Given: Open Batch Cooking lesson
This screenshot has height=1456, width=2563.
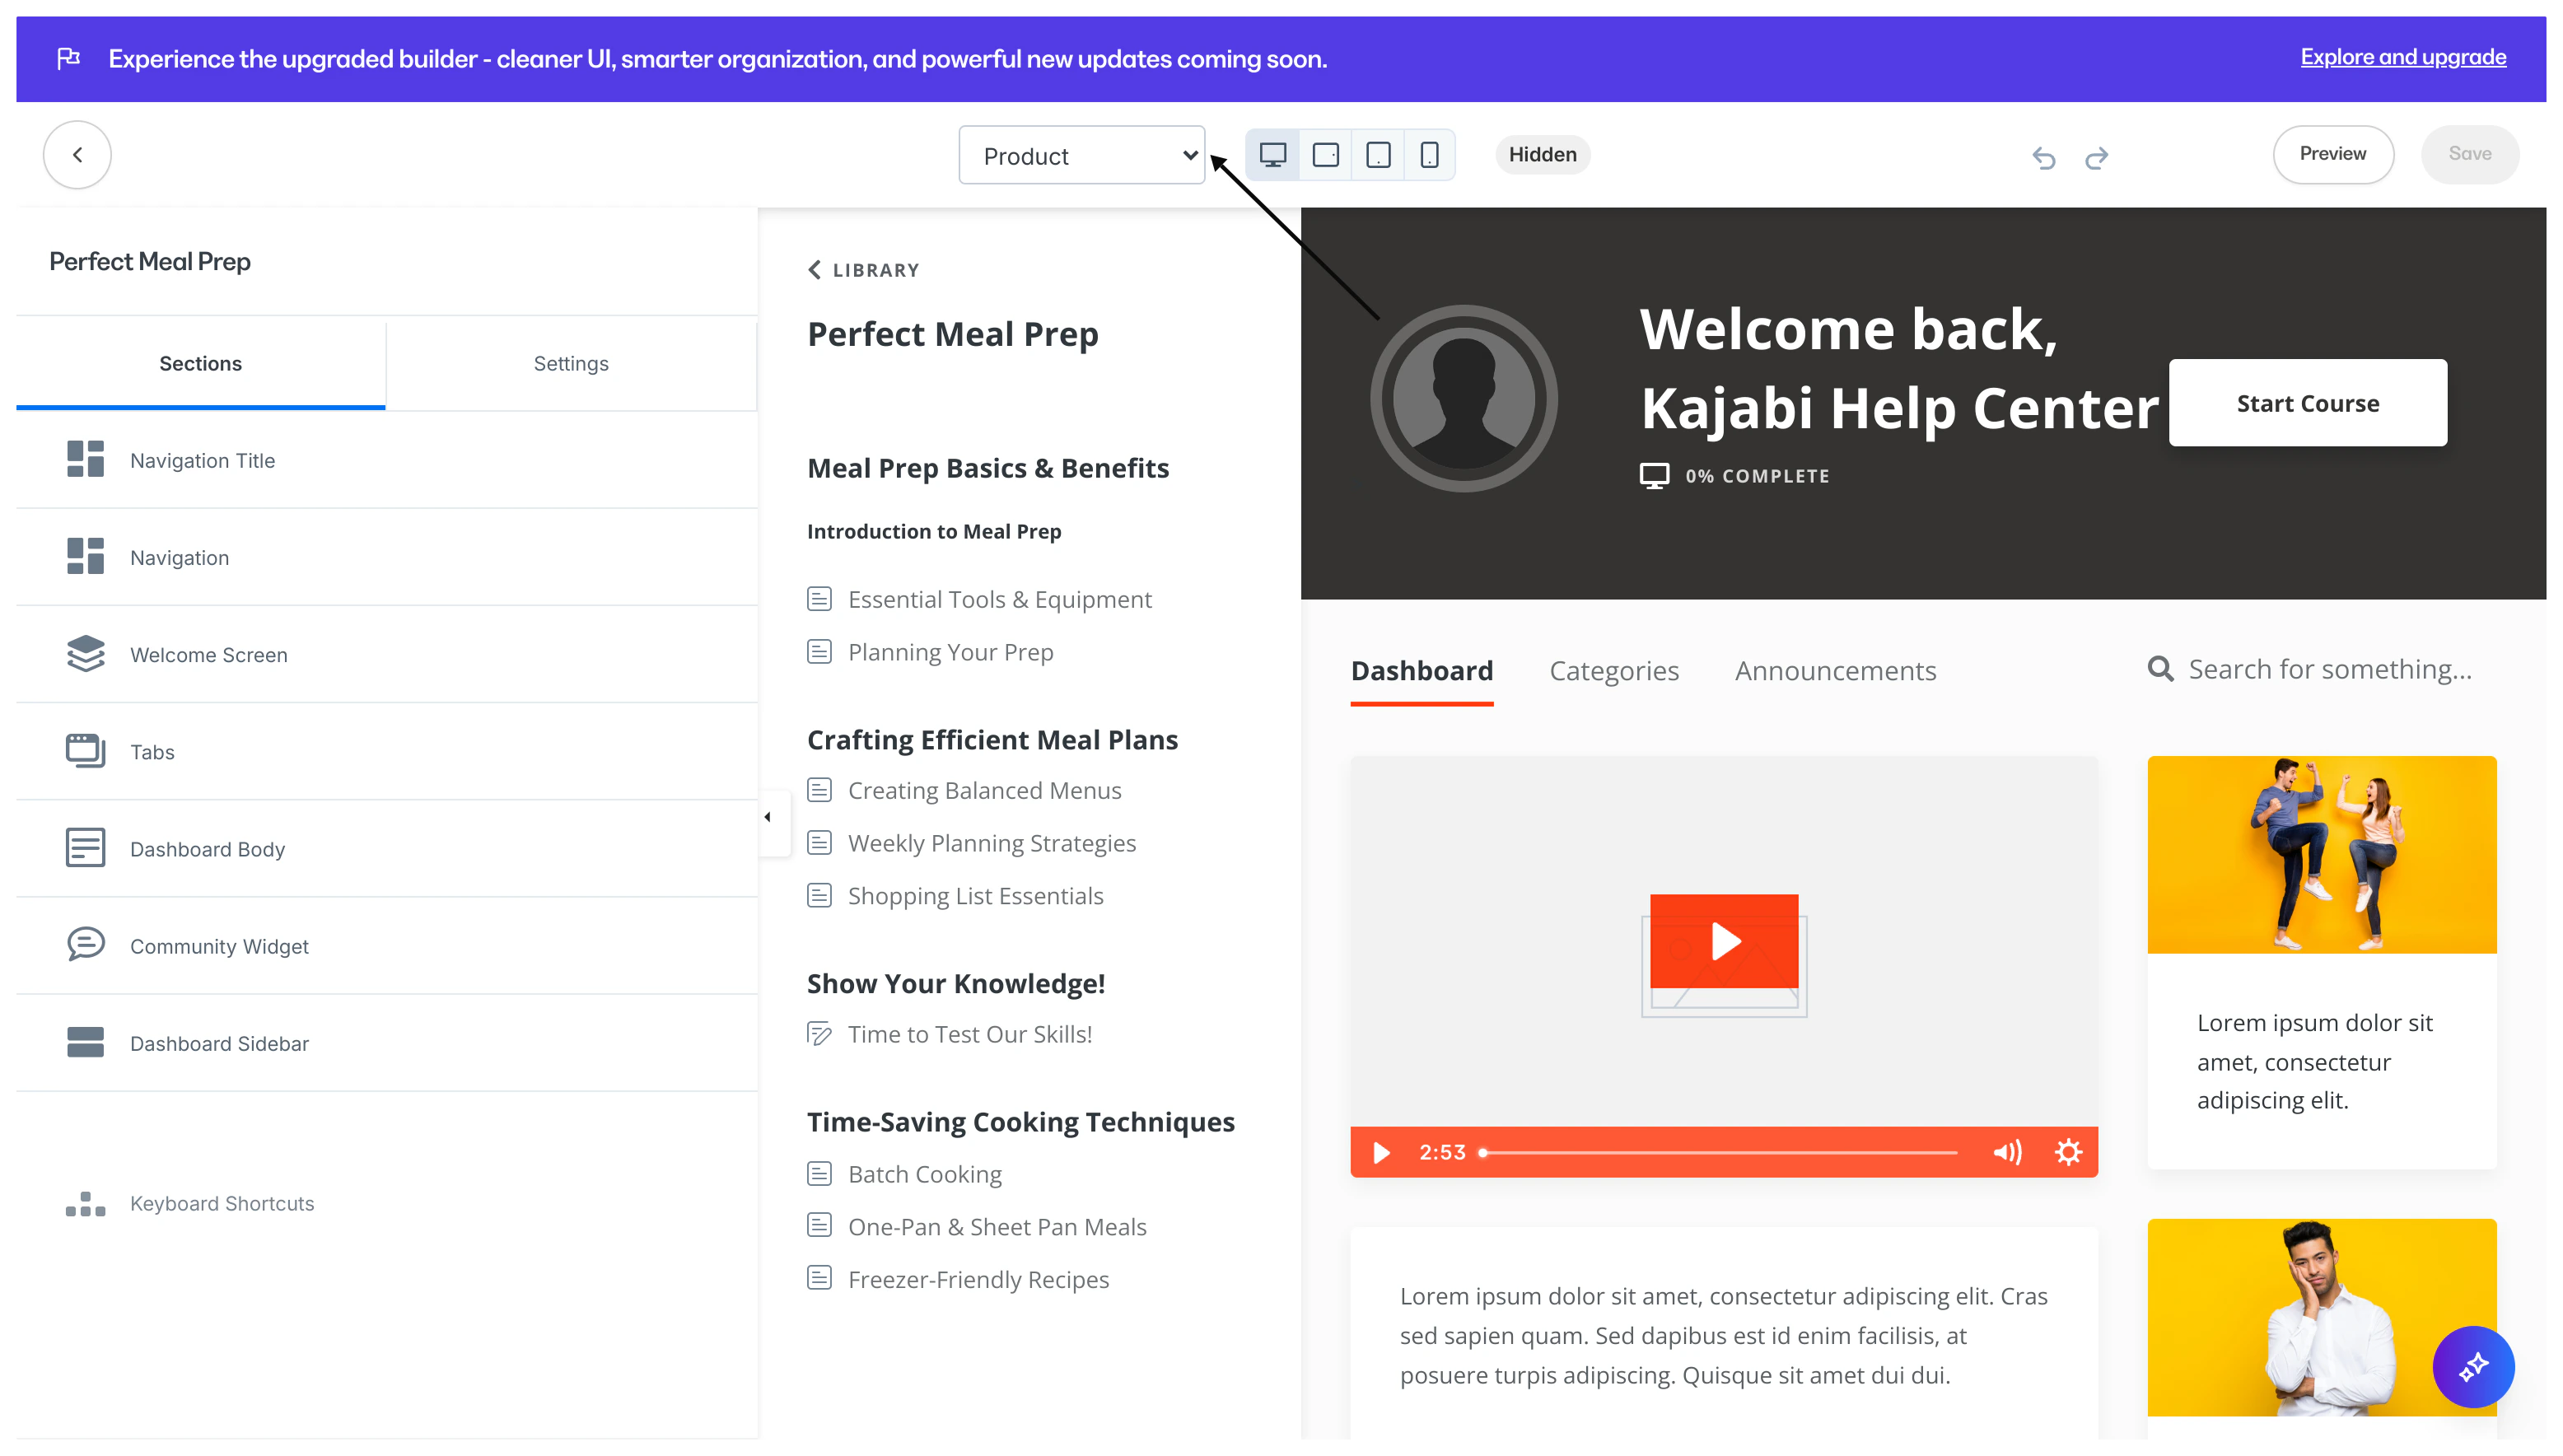Looking at the screenshot, I should pyautogui.click(x=904, y=1174).
